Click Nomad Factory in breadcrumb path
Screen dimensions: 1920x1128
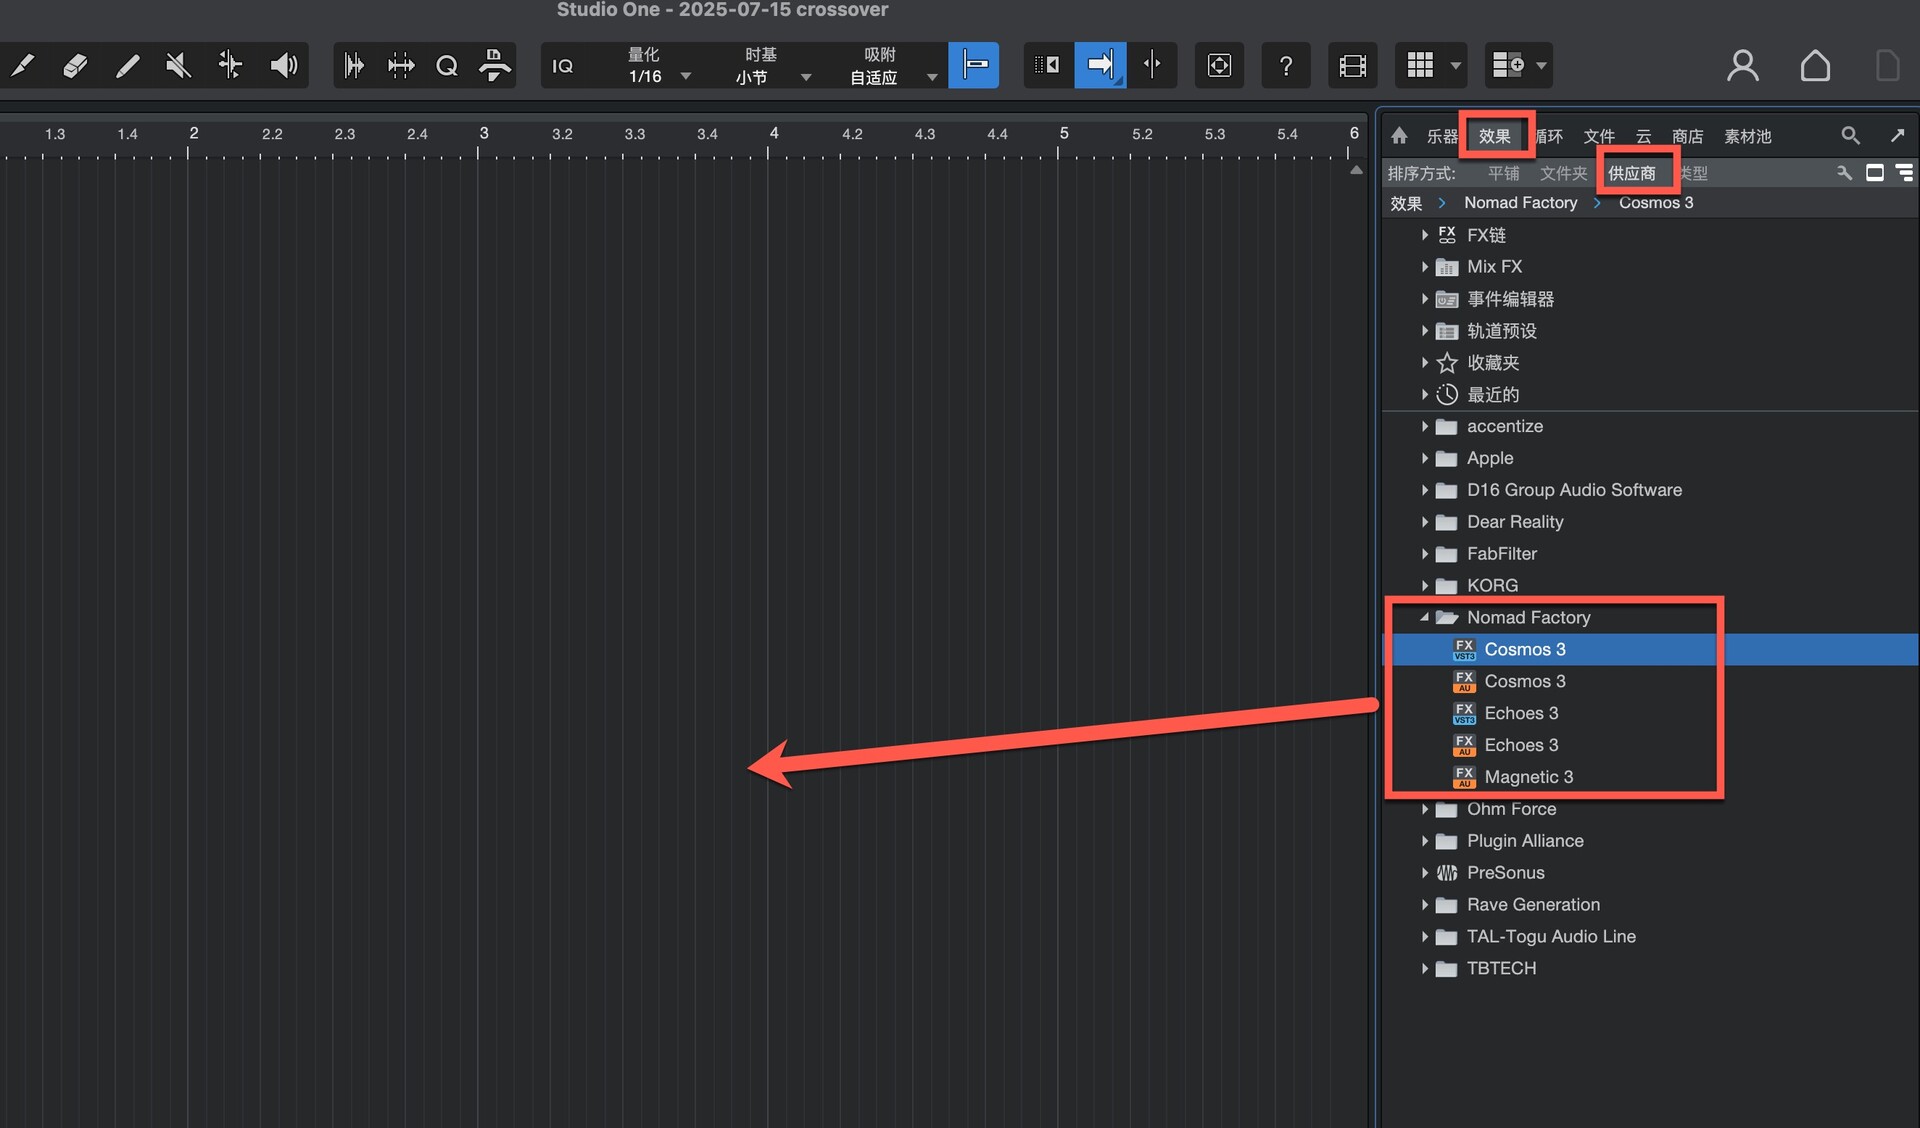[1520, 203]
